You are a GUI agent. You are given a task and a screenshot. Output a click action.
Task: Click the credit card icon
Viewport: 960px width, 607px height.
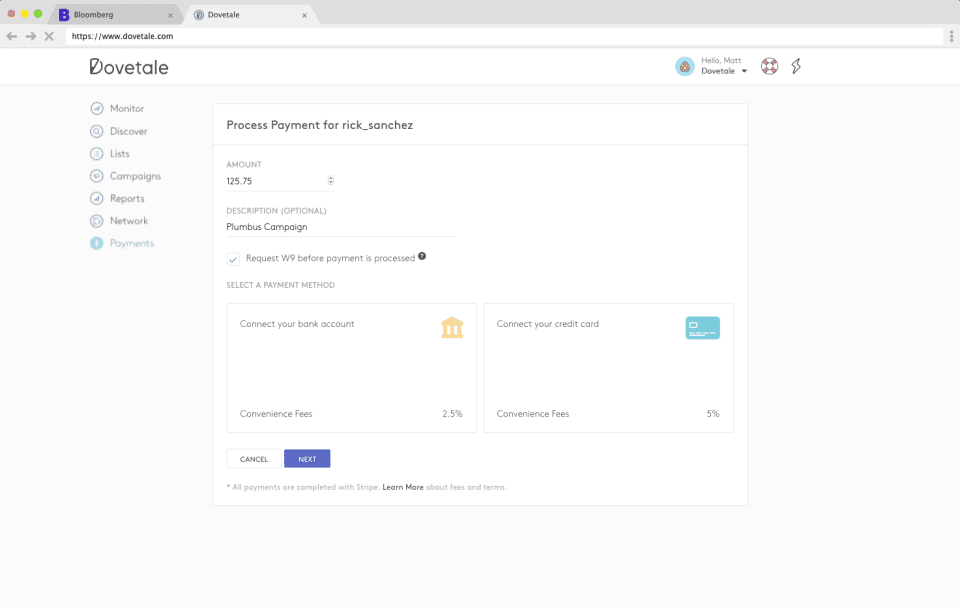(x=702, y=328)
